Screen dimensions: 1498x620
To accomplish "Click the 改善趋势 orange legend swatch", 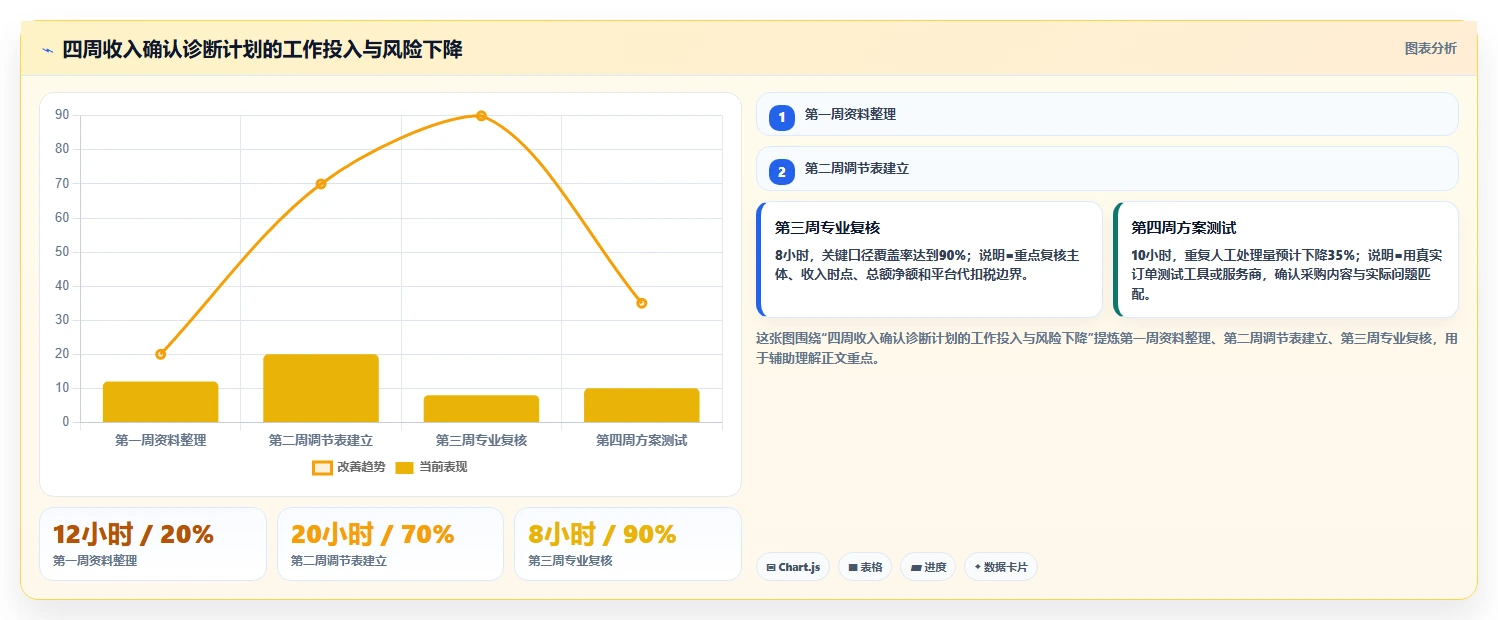I will pyautogui.click(x=322, y=467).
